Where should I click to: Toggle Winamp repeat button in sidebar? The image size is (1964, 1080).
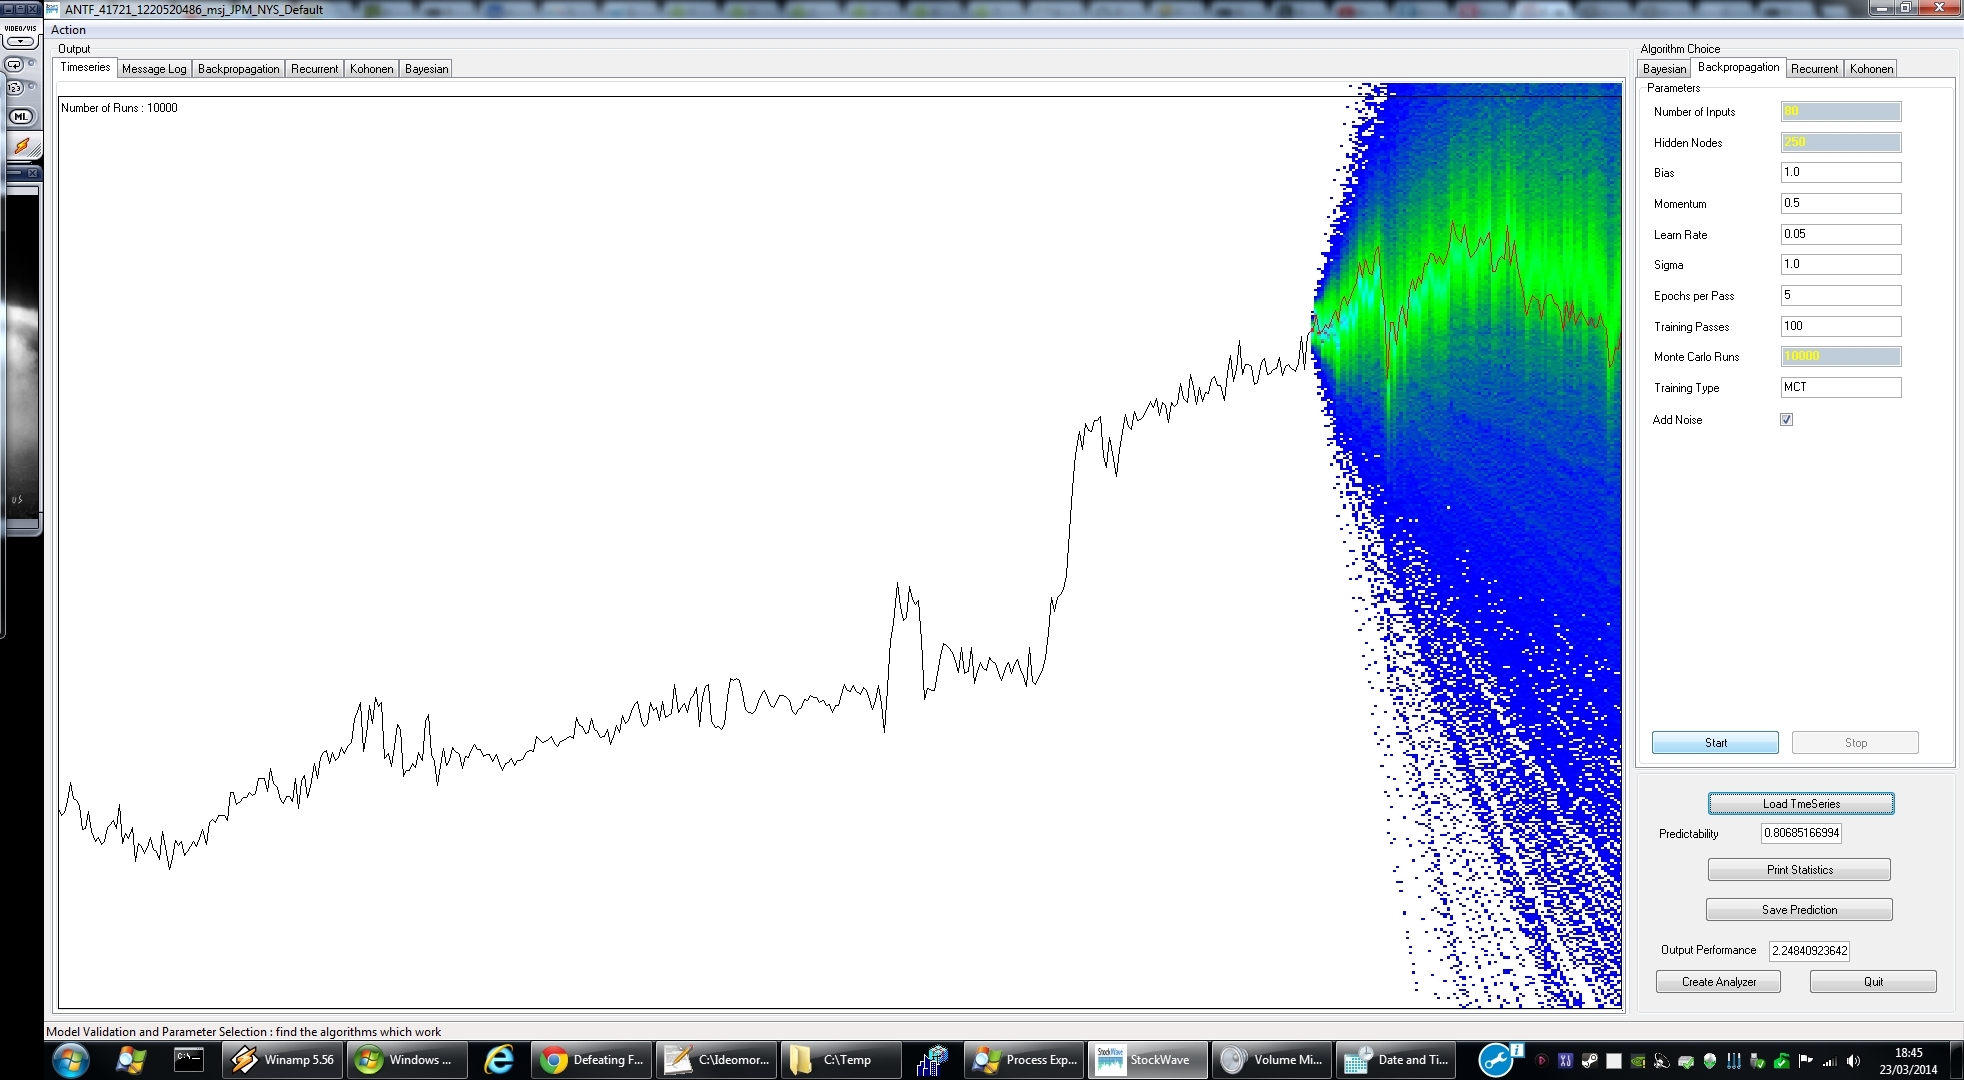click(x=14, y=65)
